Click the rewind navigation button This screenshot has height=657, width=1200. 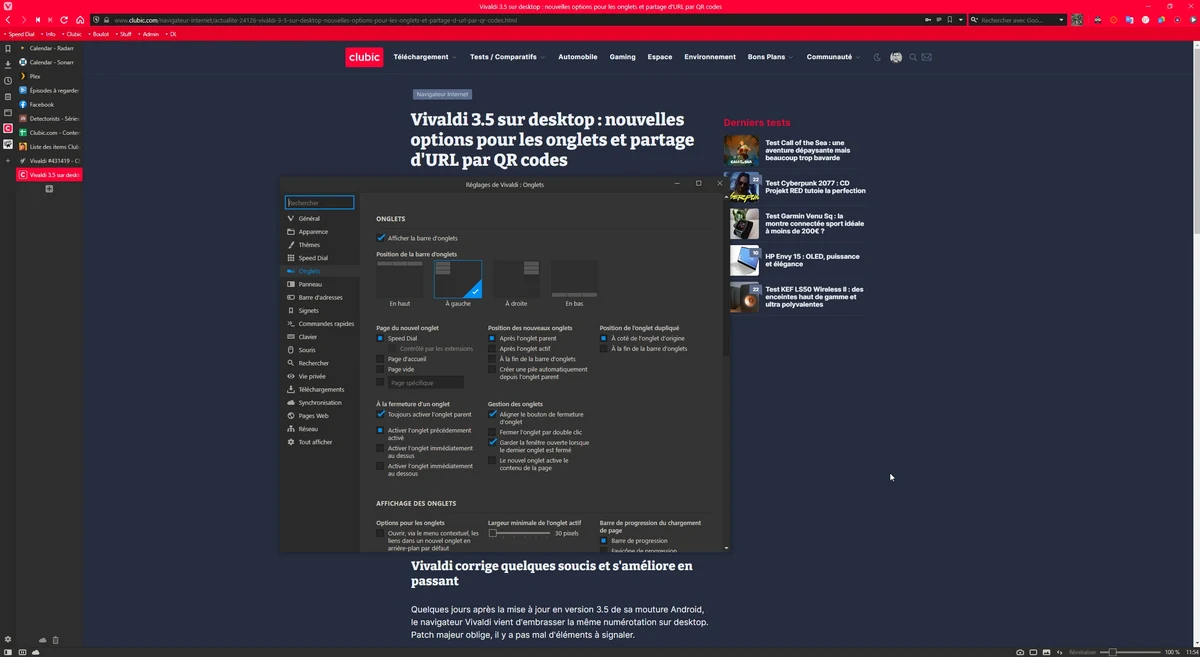point(37,20)
